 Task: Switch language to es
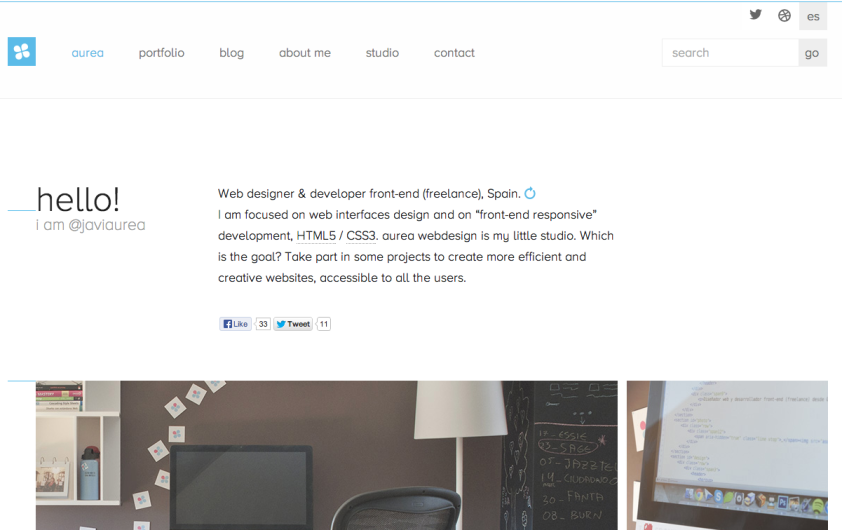[813, 16]
